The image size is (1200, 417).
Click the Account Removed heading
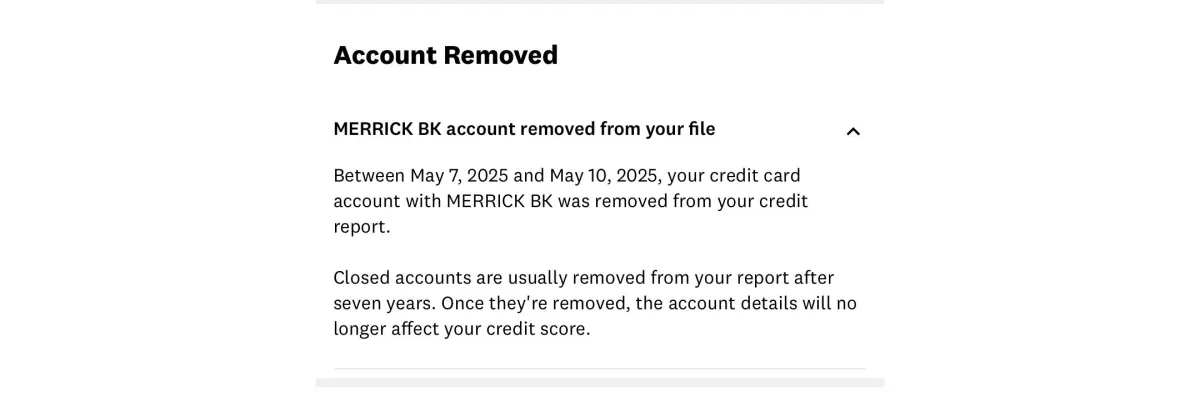point(446,55)
